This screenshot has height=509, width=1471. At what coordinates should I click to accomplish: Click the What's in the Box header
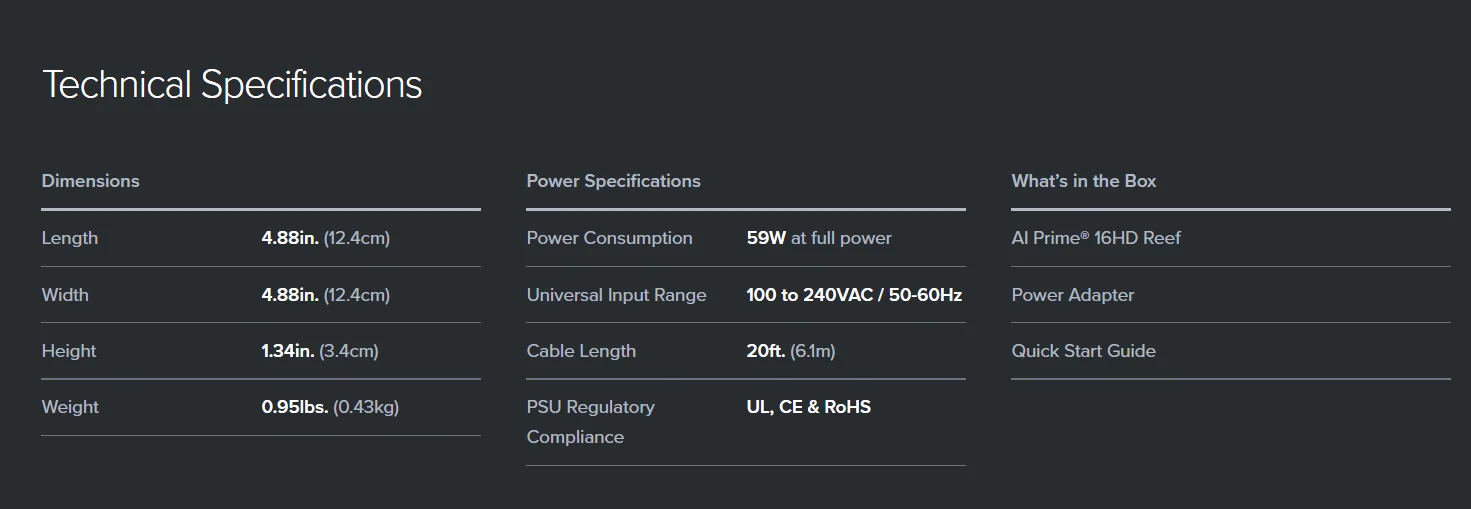pyautogui.click(x=1083, y=181)
